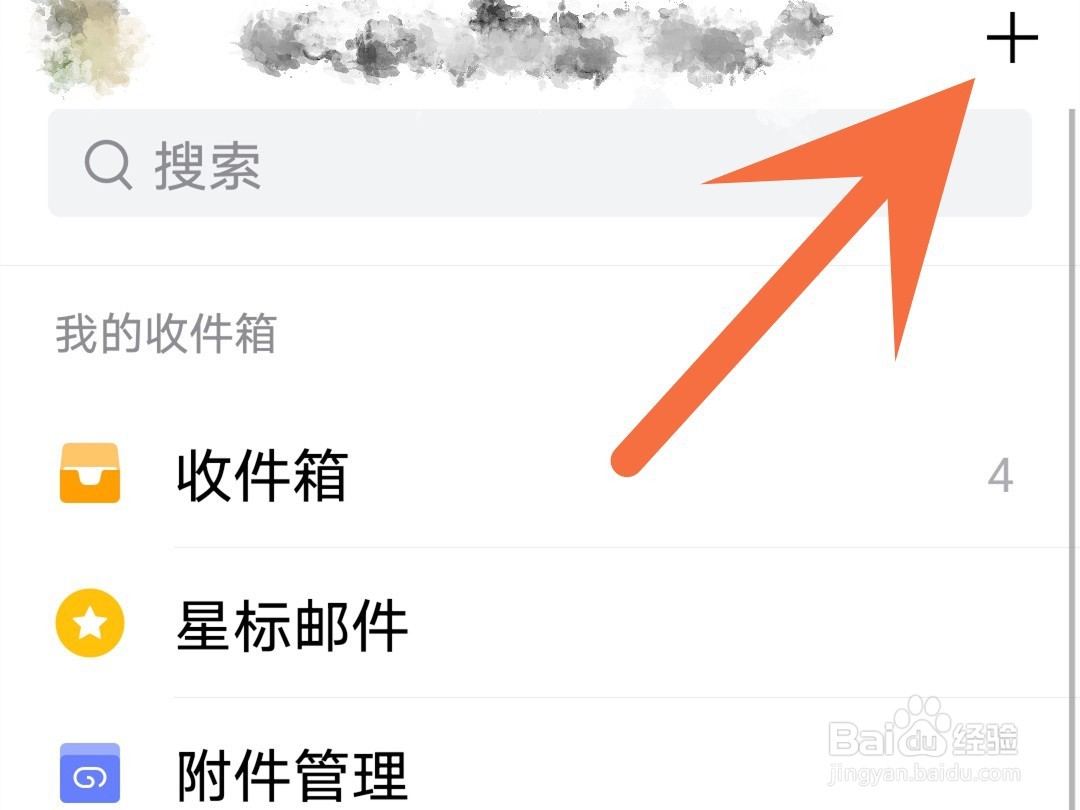The height and width of the screenshot is (810, 1080).
Task: Open the blurred profile avatar picture
Action: 88,45
